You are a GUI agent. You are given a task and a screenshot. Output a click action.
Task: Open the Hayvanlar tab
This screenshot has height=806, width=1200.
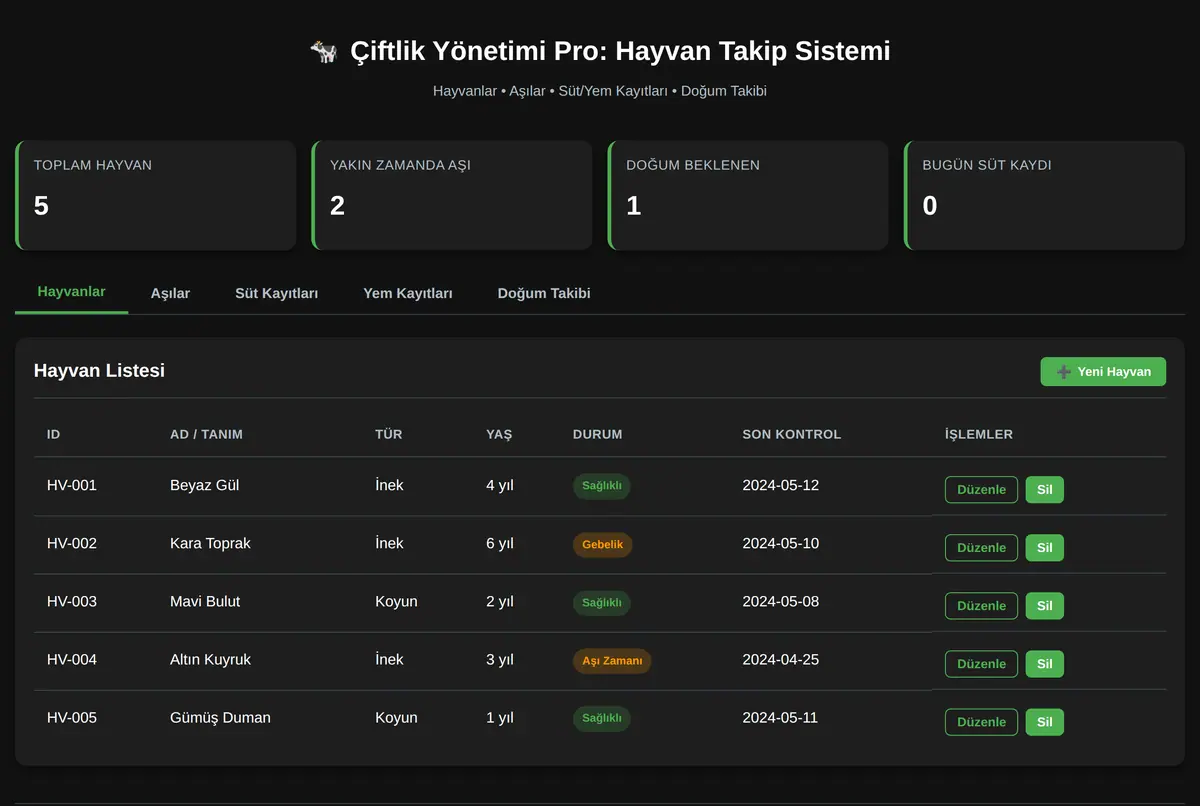point(71,292)
